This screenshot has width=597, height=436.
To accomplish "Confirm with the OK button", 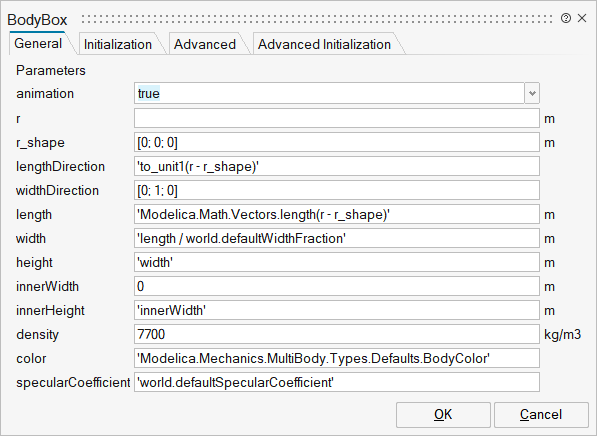I will [443, 415].
